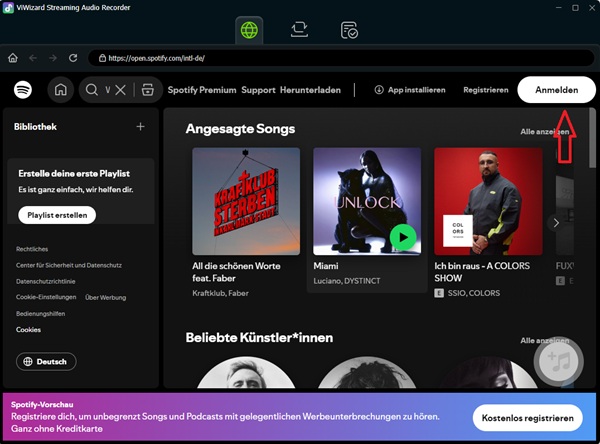Screen dimensions: 600x444
Task: Click song title Miami
Action: tap(326, 266)
